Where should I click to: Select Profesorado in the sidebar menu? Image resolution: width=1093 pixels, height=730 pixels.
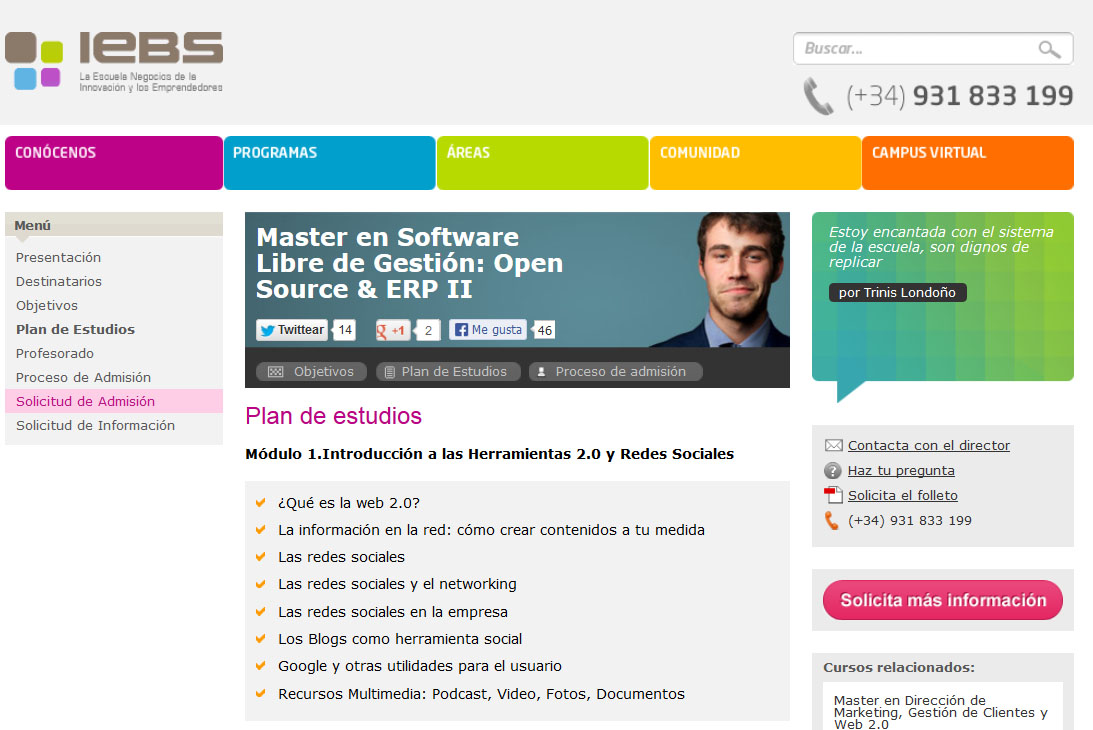tap(54, 353)
